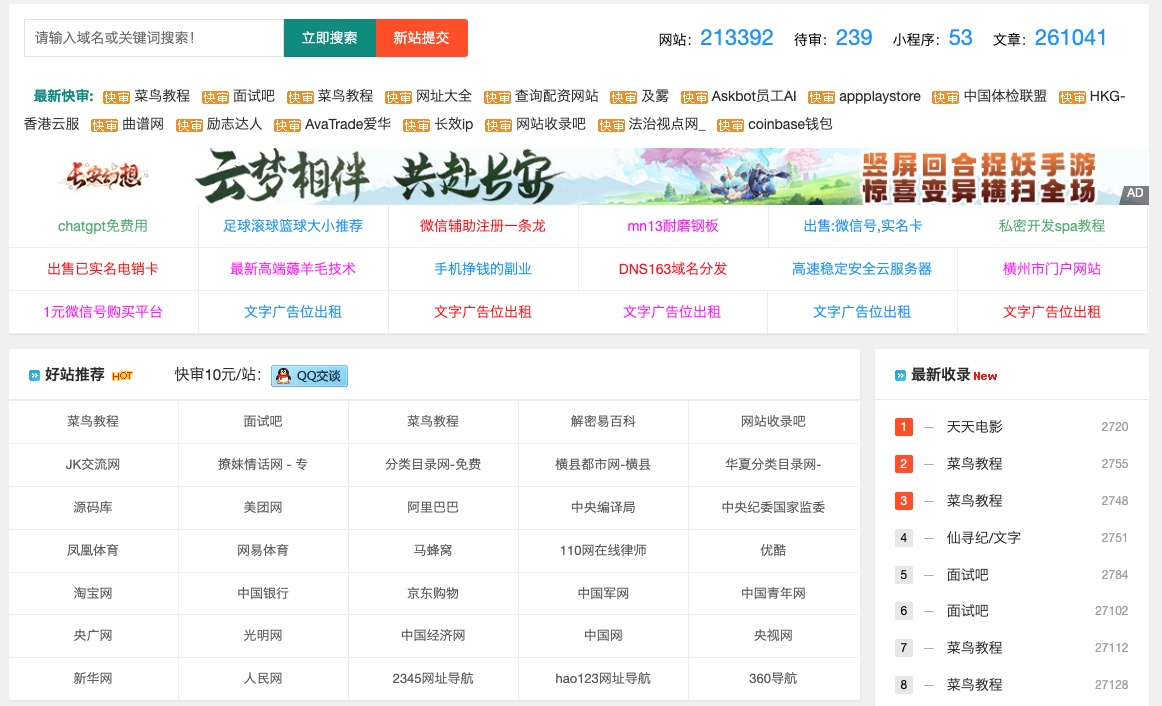Viewport: 1162px width, 706px height.
Task: Open the 1元微信号购买平台 ad link
Action: pos(103,312)
